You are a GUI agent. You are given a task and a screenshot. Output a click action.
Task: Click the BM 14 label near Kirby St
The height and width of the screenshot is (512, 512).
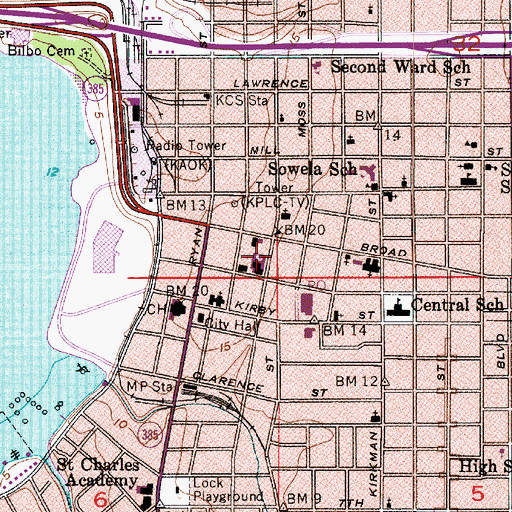tap(345, 330)
